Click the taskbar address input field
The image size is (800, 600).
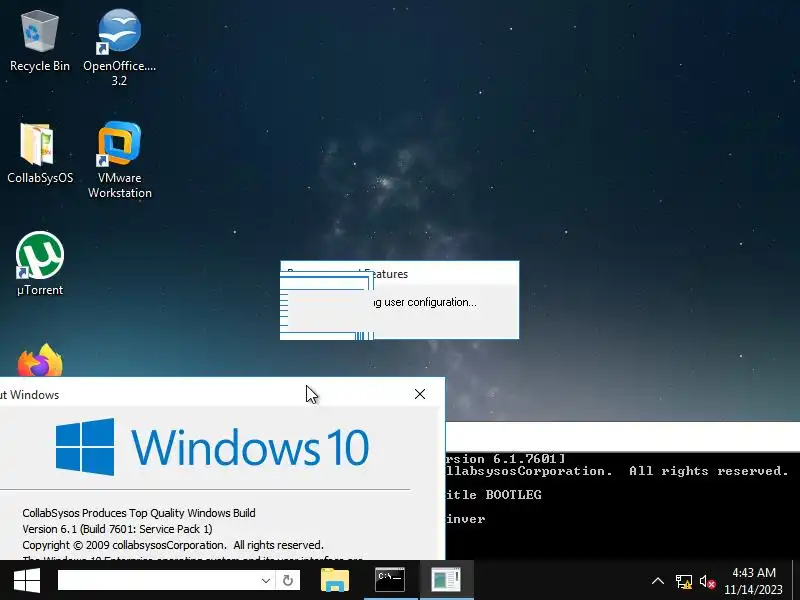tap(158, 580)
